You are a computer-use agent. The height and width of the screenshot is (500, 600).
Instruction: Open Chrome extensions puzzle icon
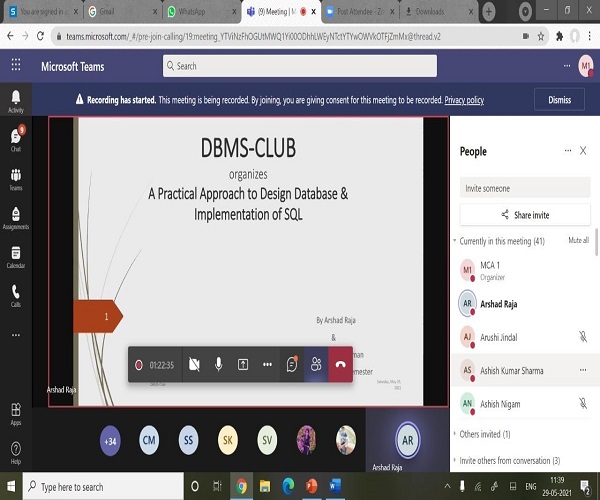click(559, 36)
